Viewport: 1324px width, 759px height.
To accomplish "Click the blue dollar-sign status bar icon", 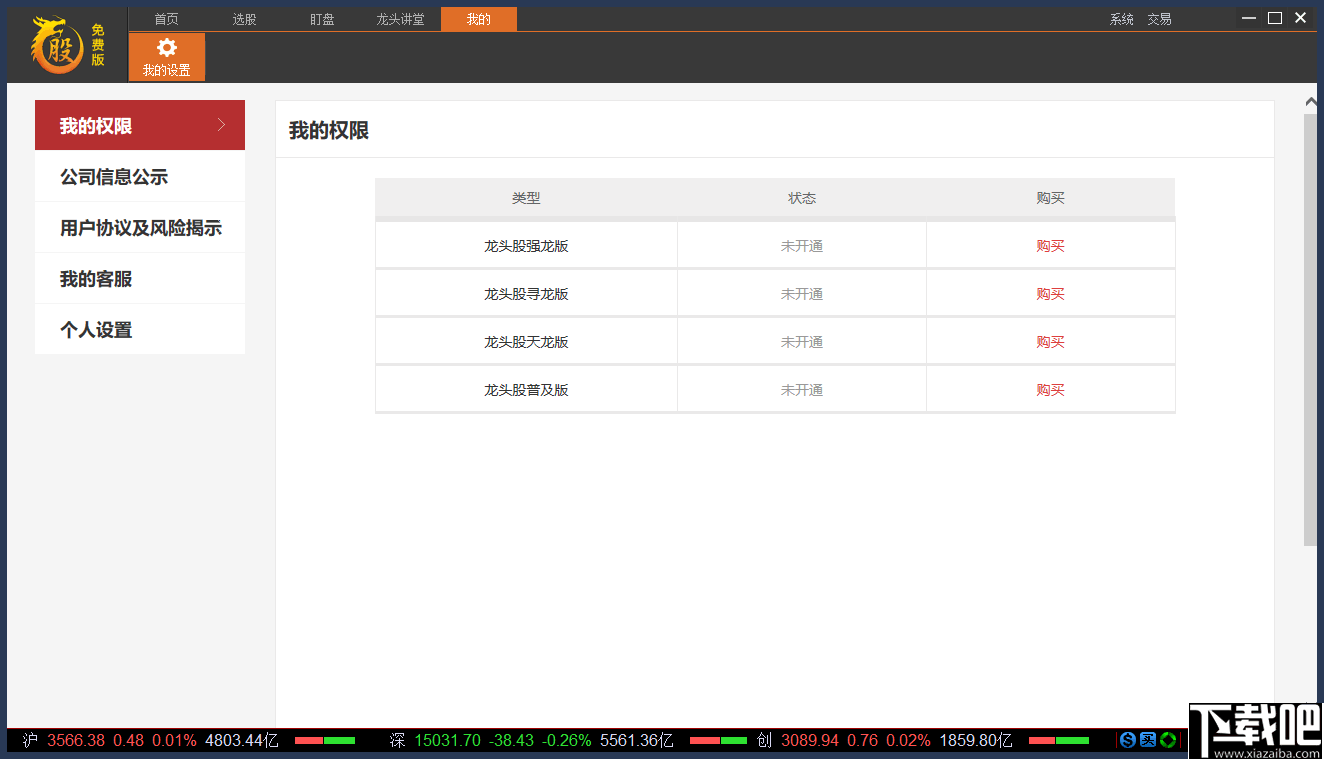I will (1128, 740).
